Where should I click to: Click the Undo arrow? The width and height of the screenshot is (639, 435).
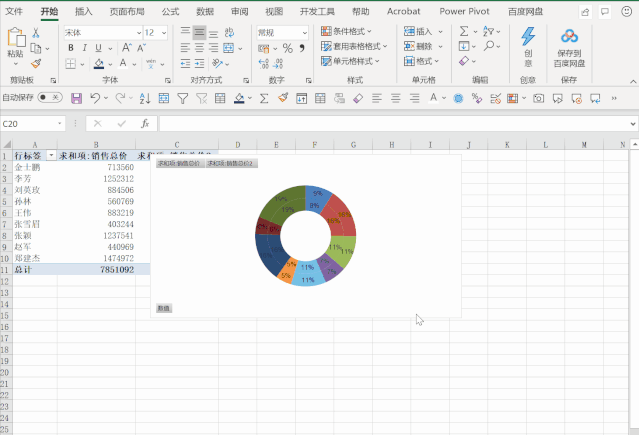tap(95, 98)
